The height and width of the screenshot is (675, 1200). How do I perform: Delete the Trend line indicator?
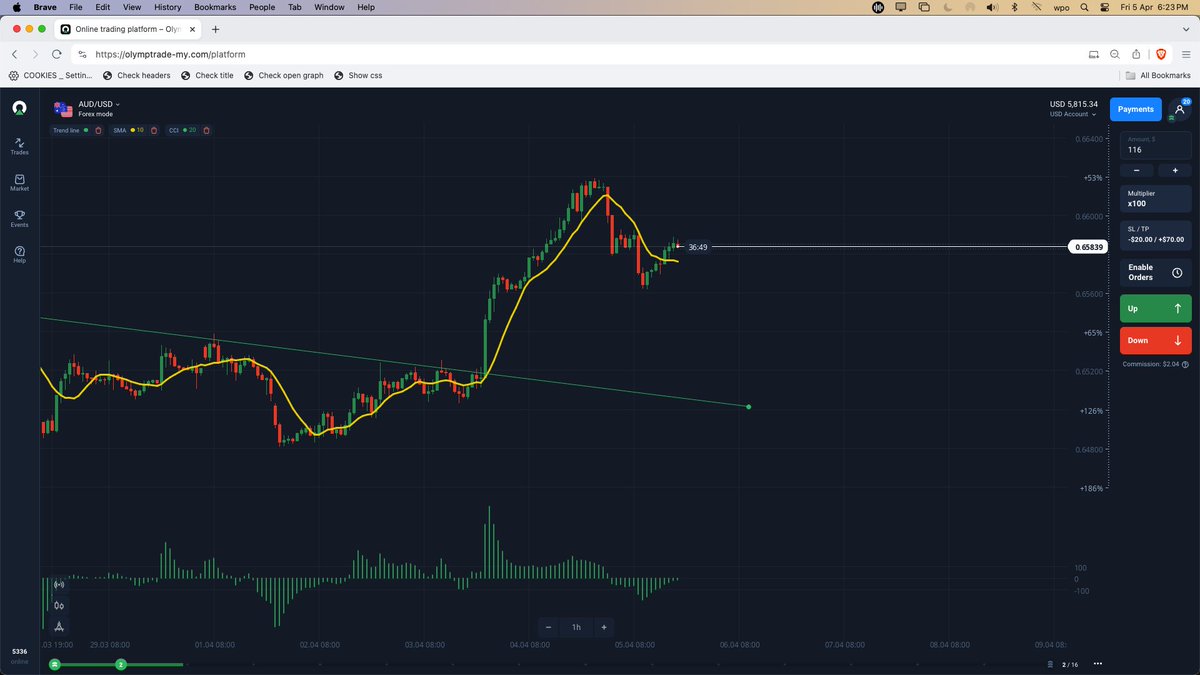[98, 130]
